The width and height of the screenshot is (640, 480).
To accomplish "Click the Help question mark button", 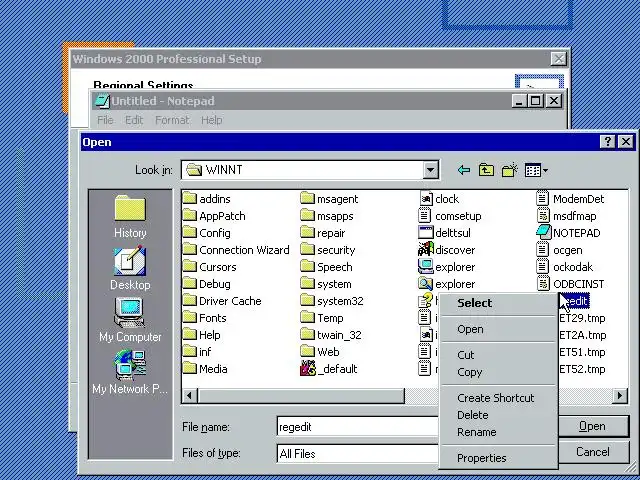I will [x=607, y=142].
